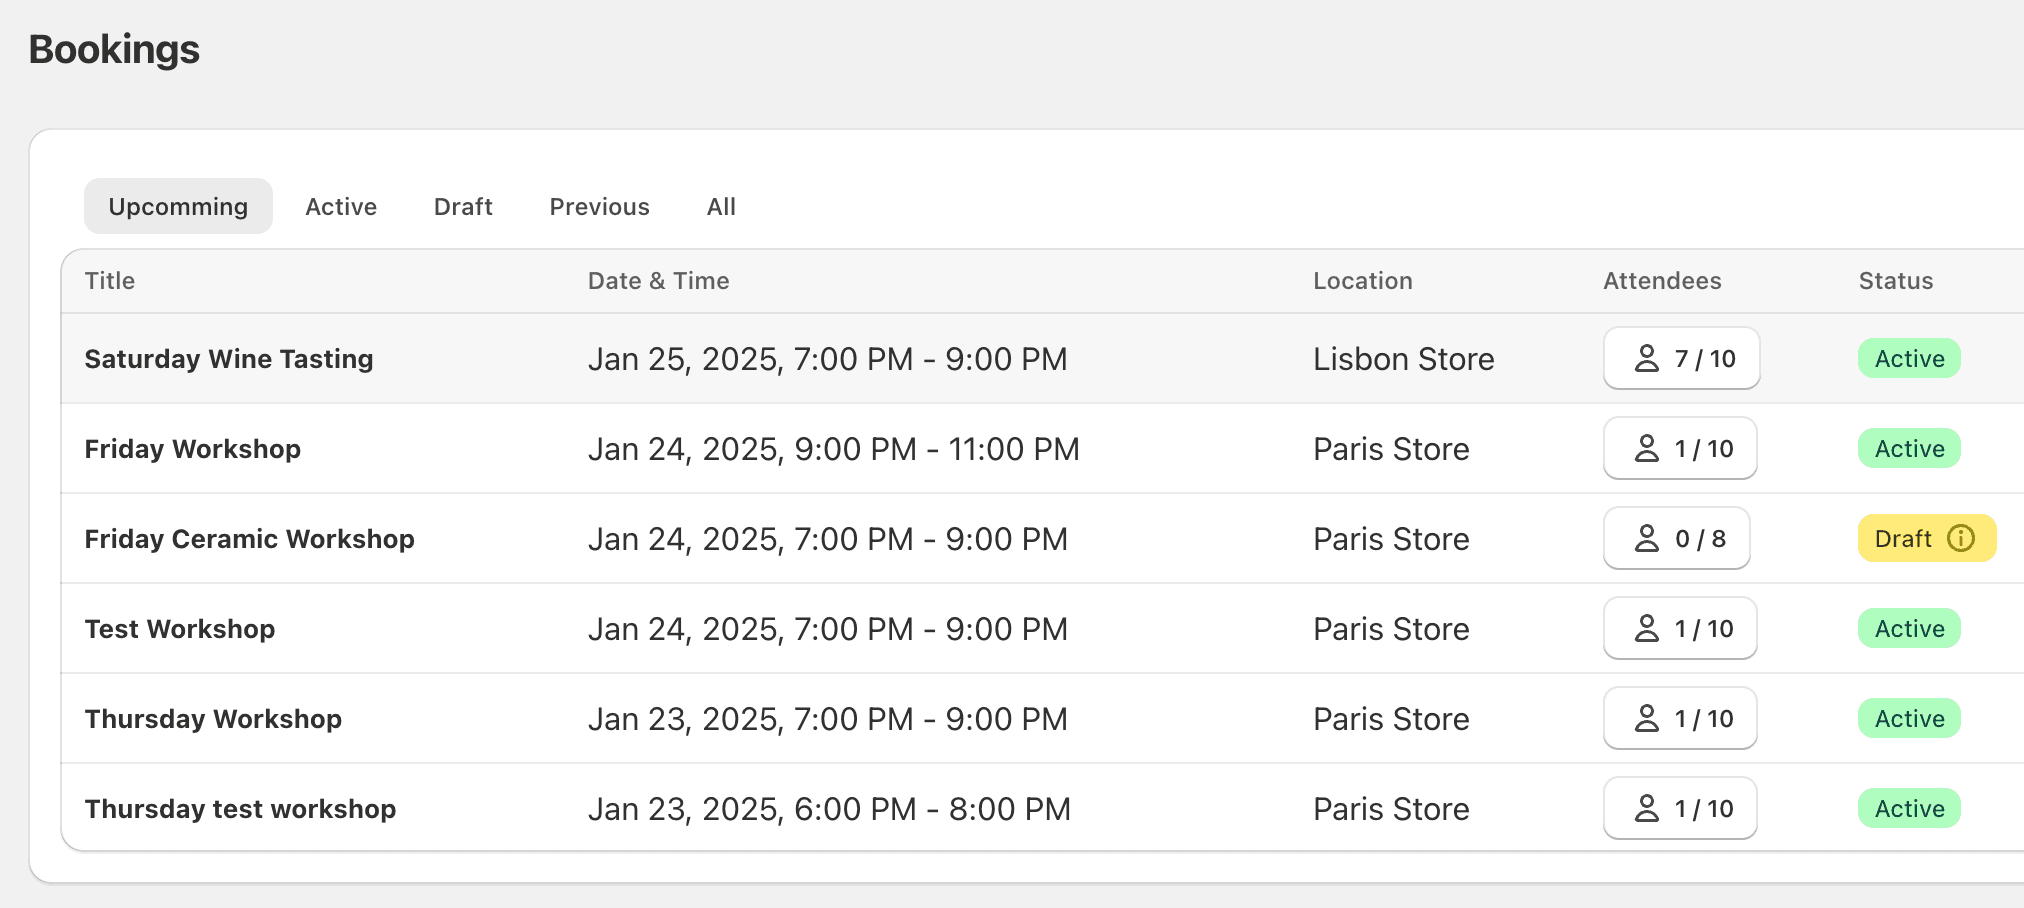This screenshot has height=908, width=2024.
Task: Click the Date & Time column header
Action: [x=658, y=281]
